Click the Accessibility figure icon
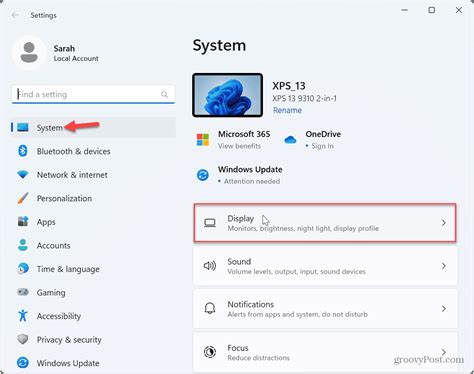Viewport: 474px width, 374px height. click(x=23, y=315)
